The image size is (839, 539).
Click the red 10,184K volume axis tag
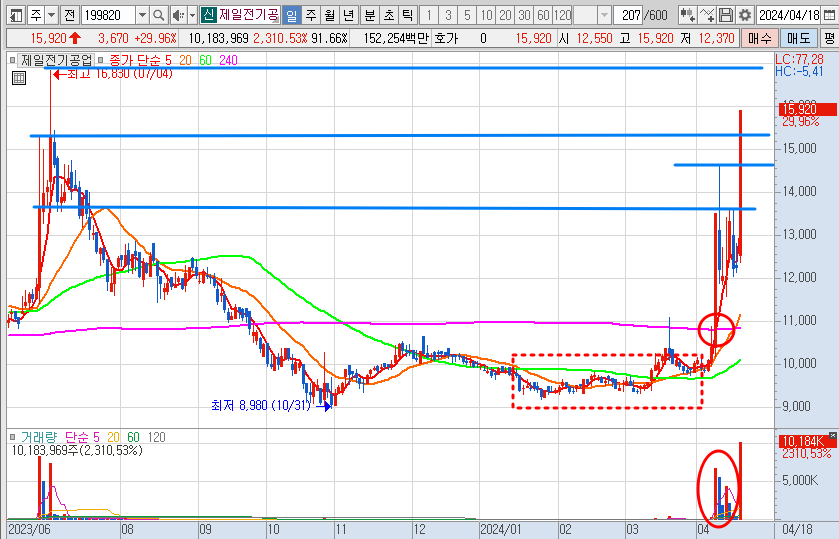pos(805,442)
